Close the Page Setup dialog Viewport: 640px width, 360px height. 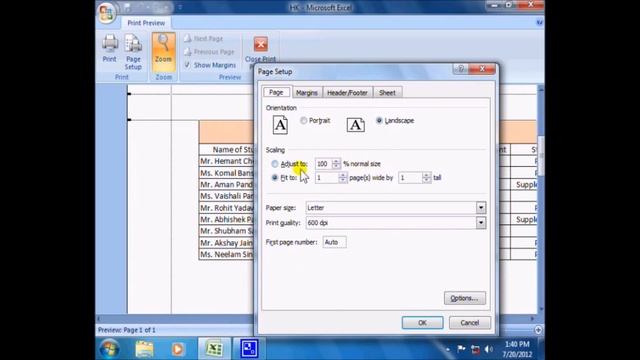point(482,69)
